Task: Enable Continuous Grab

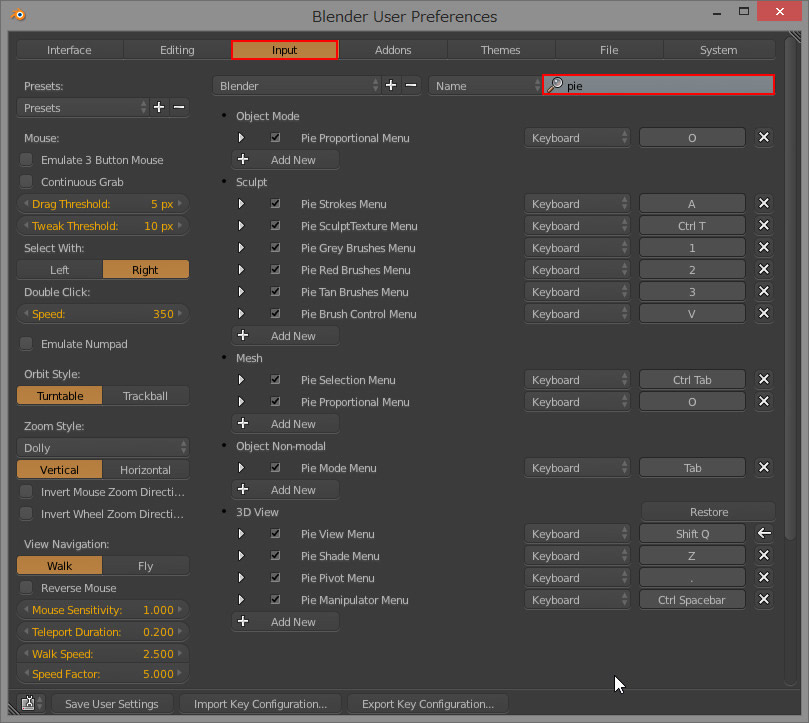Action: (26, 182)
